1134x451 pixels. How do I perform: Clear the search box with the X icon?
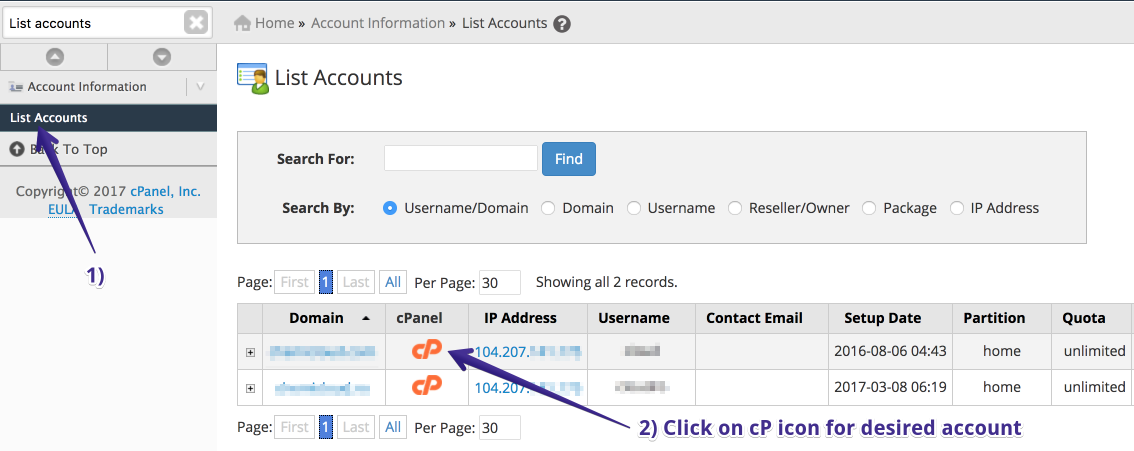(x=197, y=23)
